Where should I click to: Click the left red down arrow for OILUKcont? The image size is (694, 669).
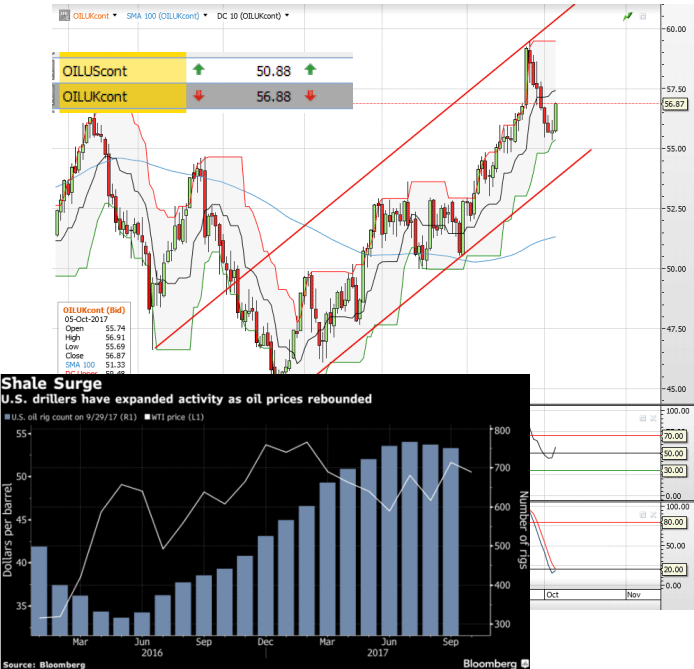coord(199,96)
